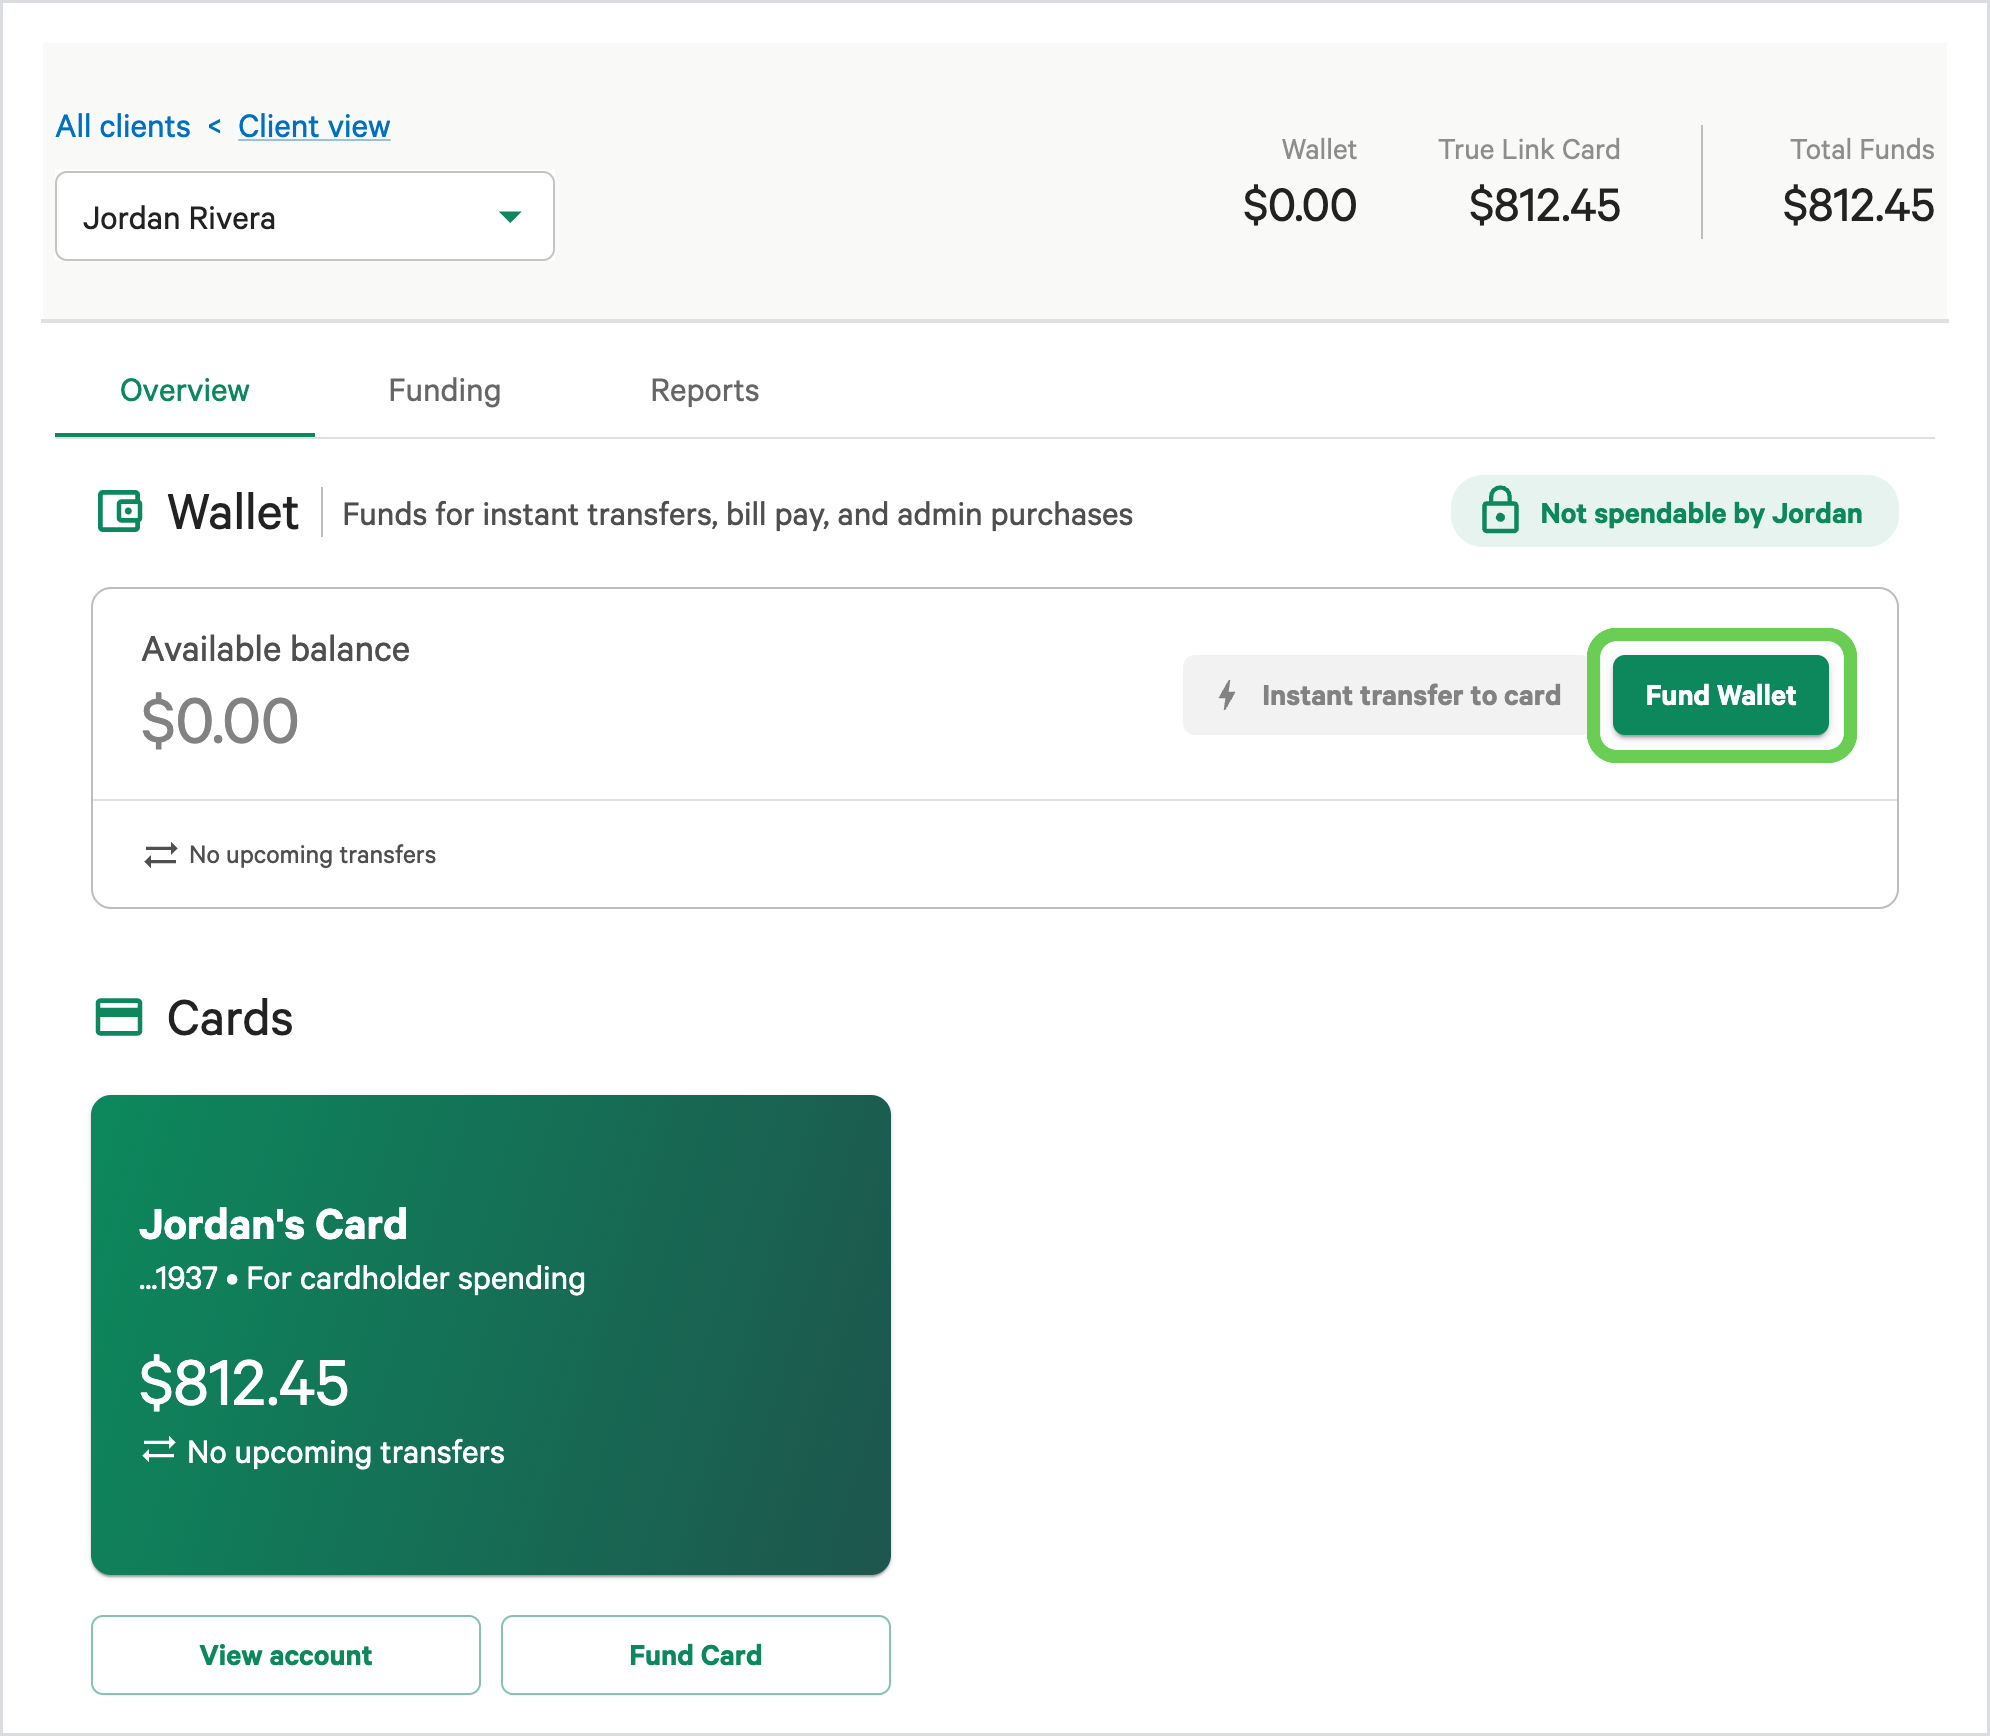Image resolution: width=1990 pixels, height=1736 pixels.
Task: Click the transfer arrows icon on Jordan's Card
Action: click(158, 1450)
